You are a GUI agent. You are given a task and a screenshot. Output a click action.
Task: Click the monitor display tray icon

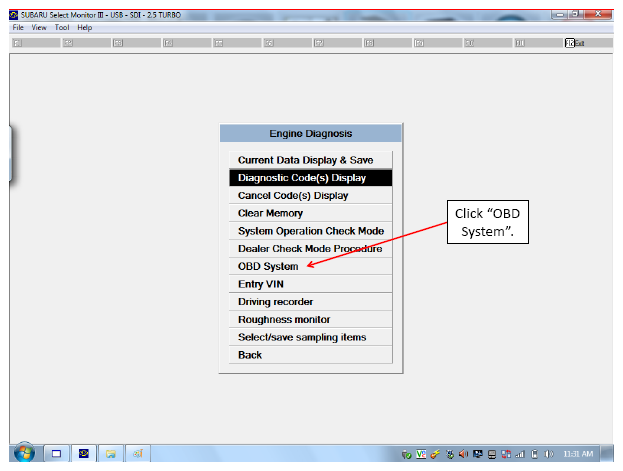point(478,454)
